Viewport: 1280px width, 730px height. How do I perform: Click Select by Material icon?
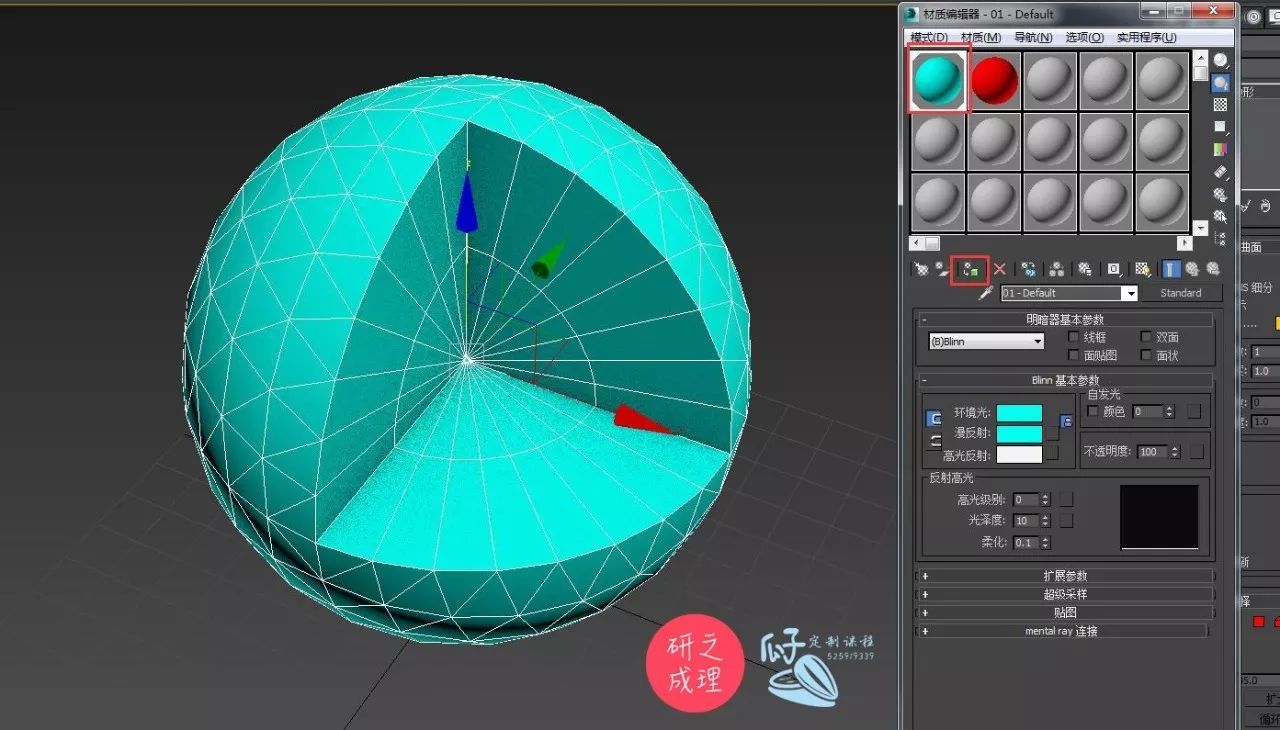tap(1220, 215)
